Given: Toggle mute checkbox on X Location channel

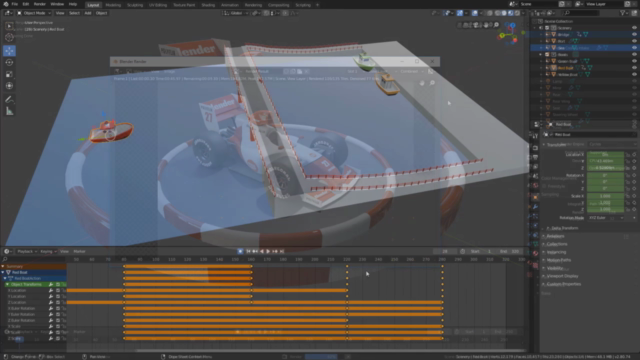Looking at the screenshot, I should [x=58, y=290].
